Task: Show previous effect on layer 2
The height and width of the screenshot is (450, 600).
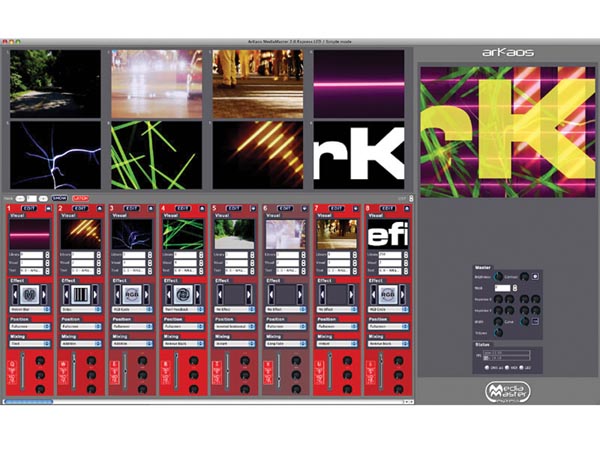Action: 66,294
